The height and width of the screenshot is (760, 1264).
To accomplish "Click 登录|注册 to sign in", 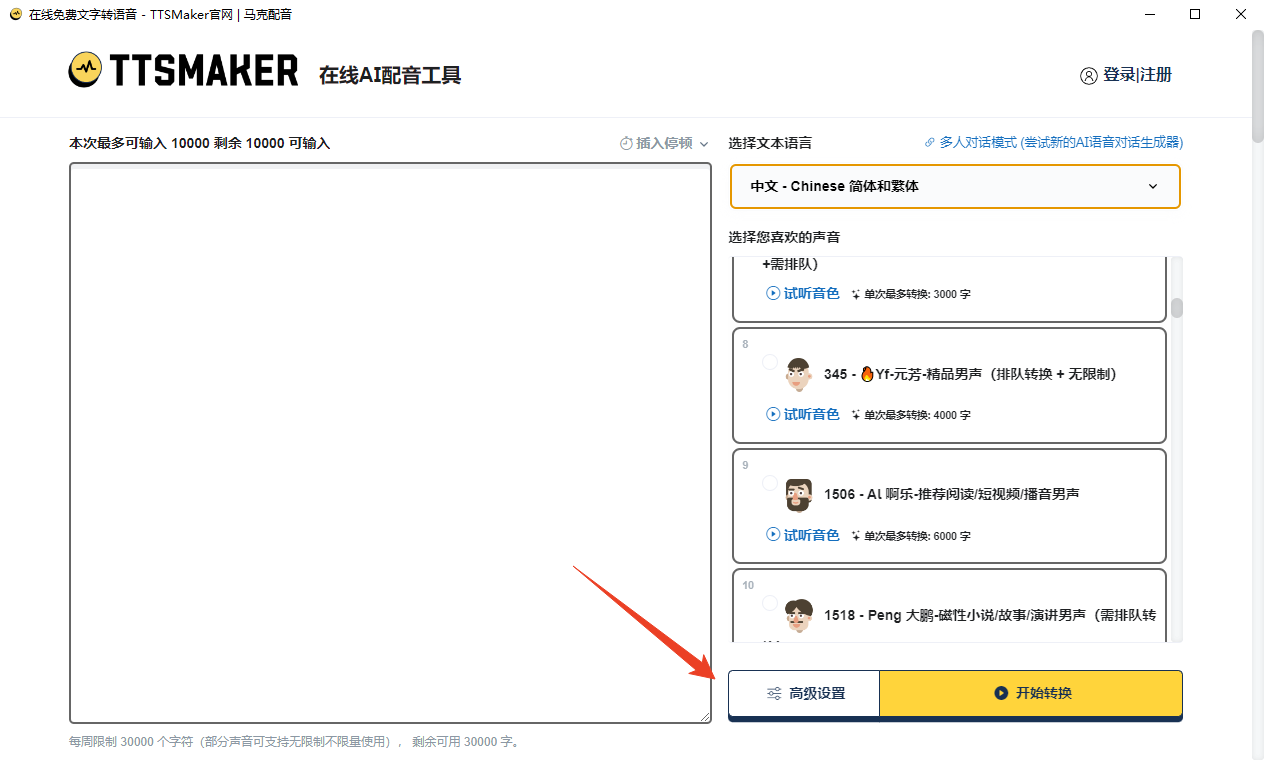I will (1137, 75).
